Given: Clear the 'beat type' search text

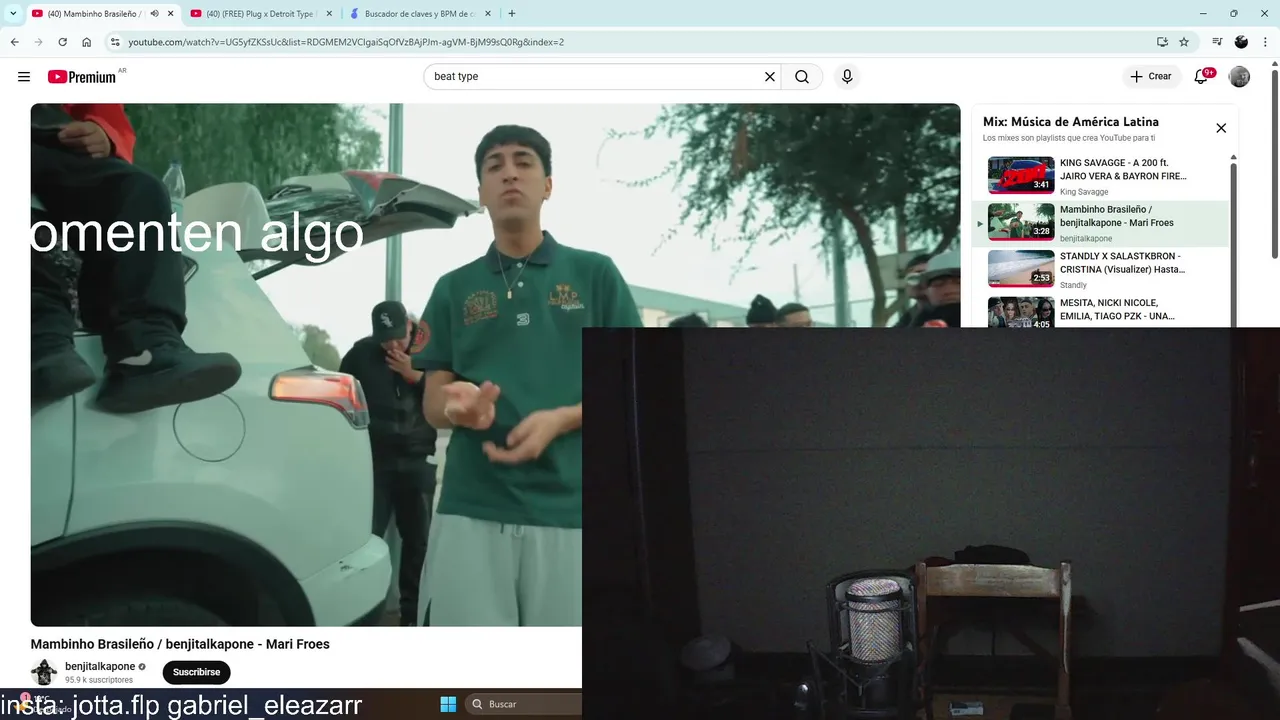Looking at the screenshot, I should pos(770,77).
